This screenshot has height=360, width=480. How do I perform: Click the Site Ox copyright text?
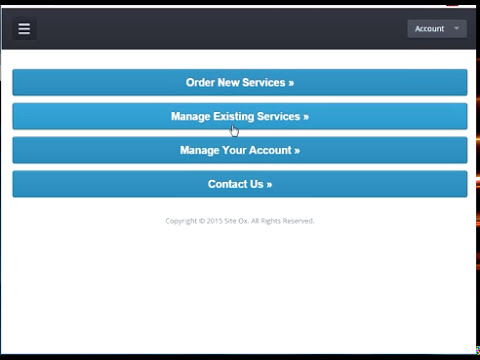[x=240, y=221]
